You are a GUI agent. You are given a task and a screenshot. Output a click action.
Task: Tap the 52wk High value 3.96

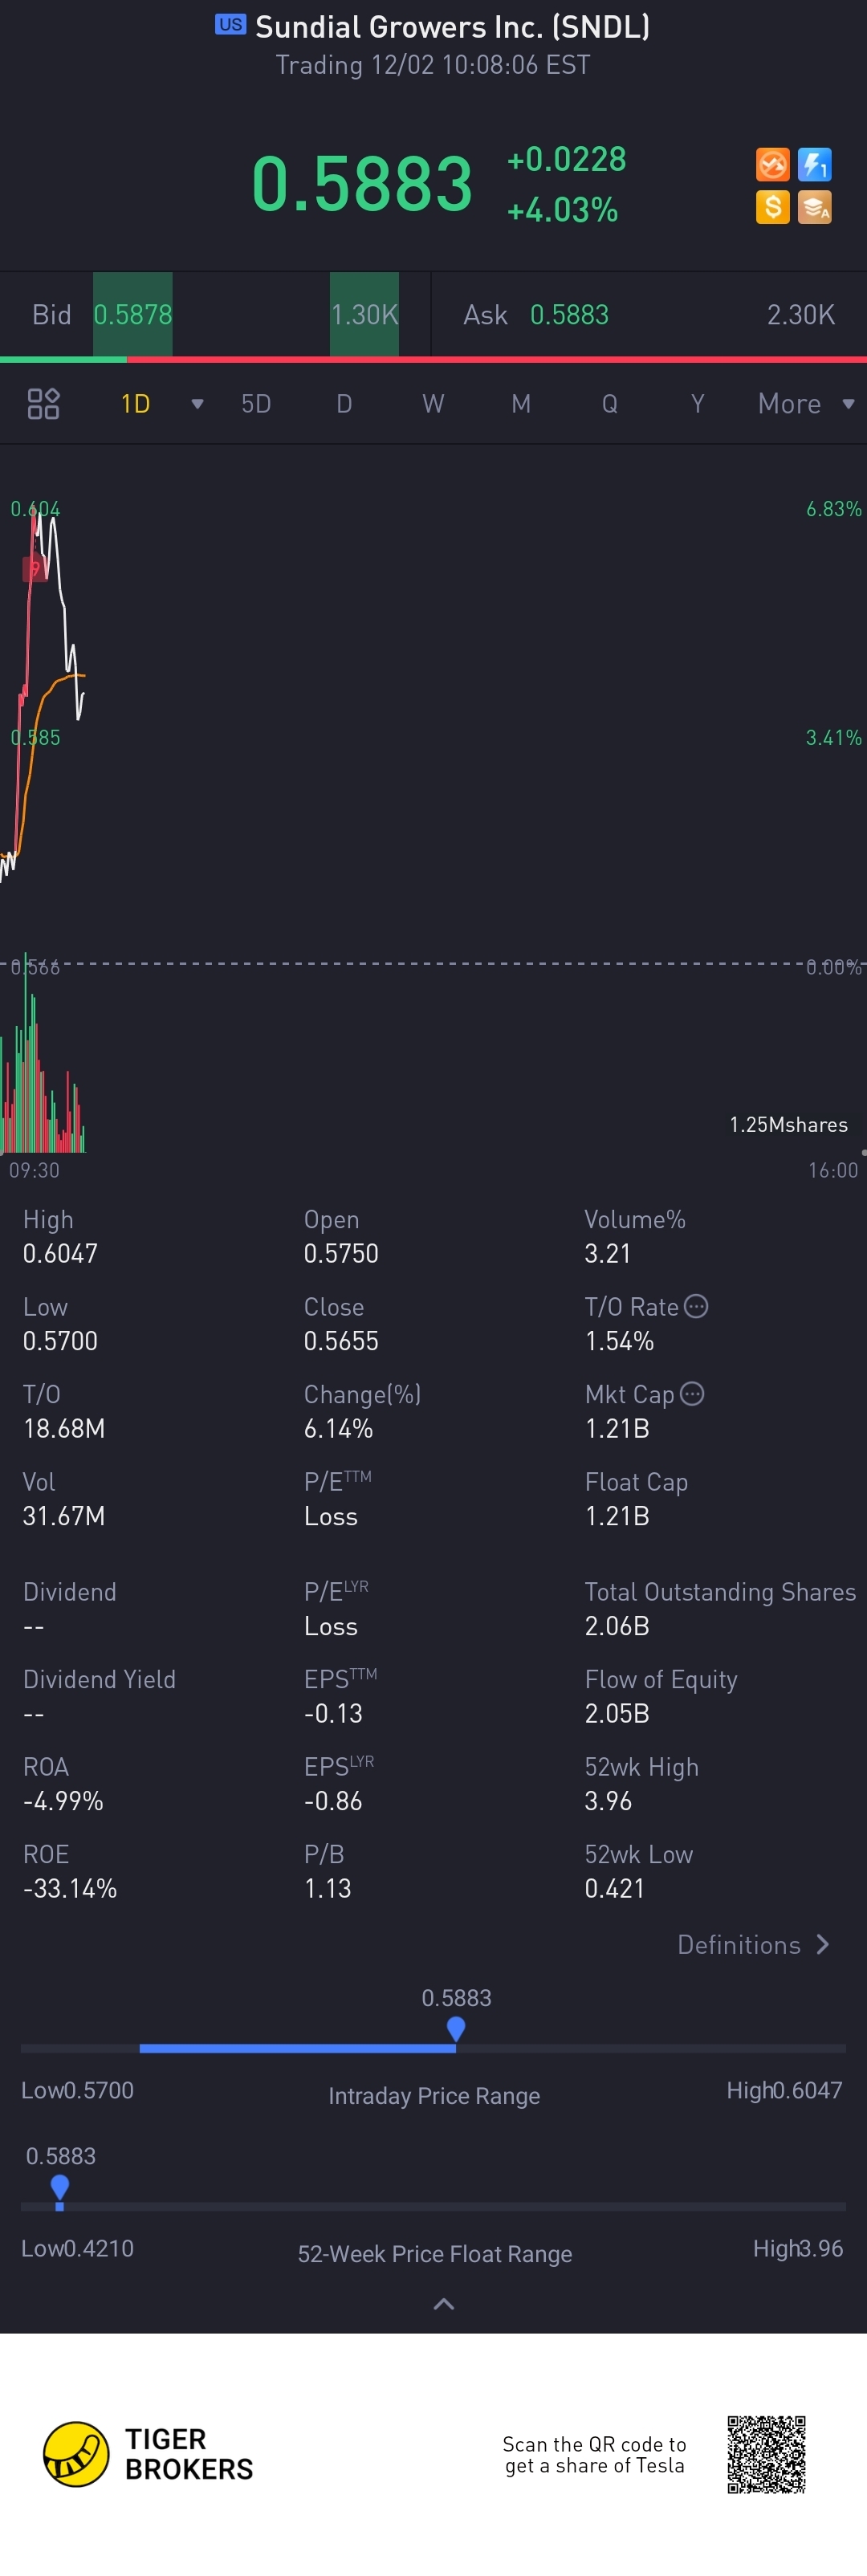click(x=608, y=1801)
